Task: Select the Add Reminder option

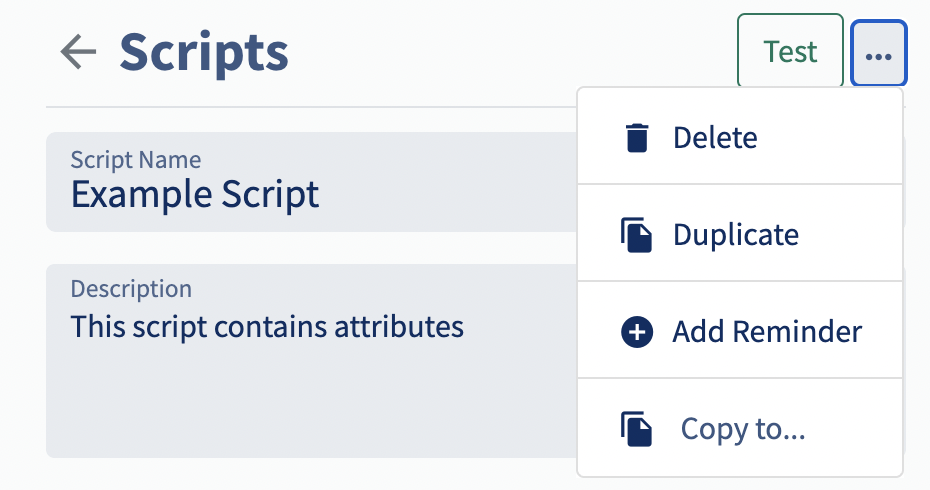Action: (766, 331)
